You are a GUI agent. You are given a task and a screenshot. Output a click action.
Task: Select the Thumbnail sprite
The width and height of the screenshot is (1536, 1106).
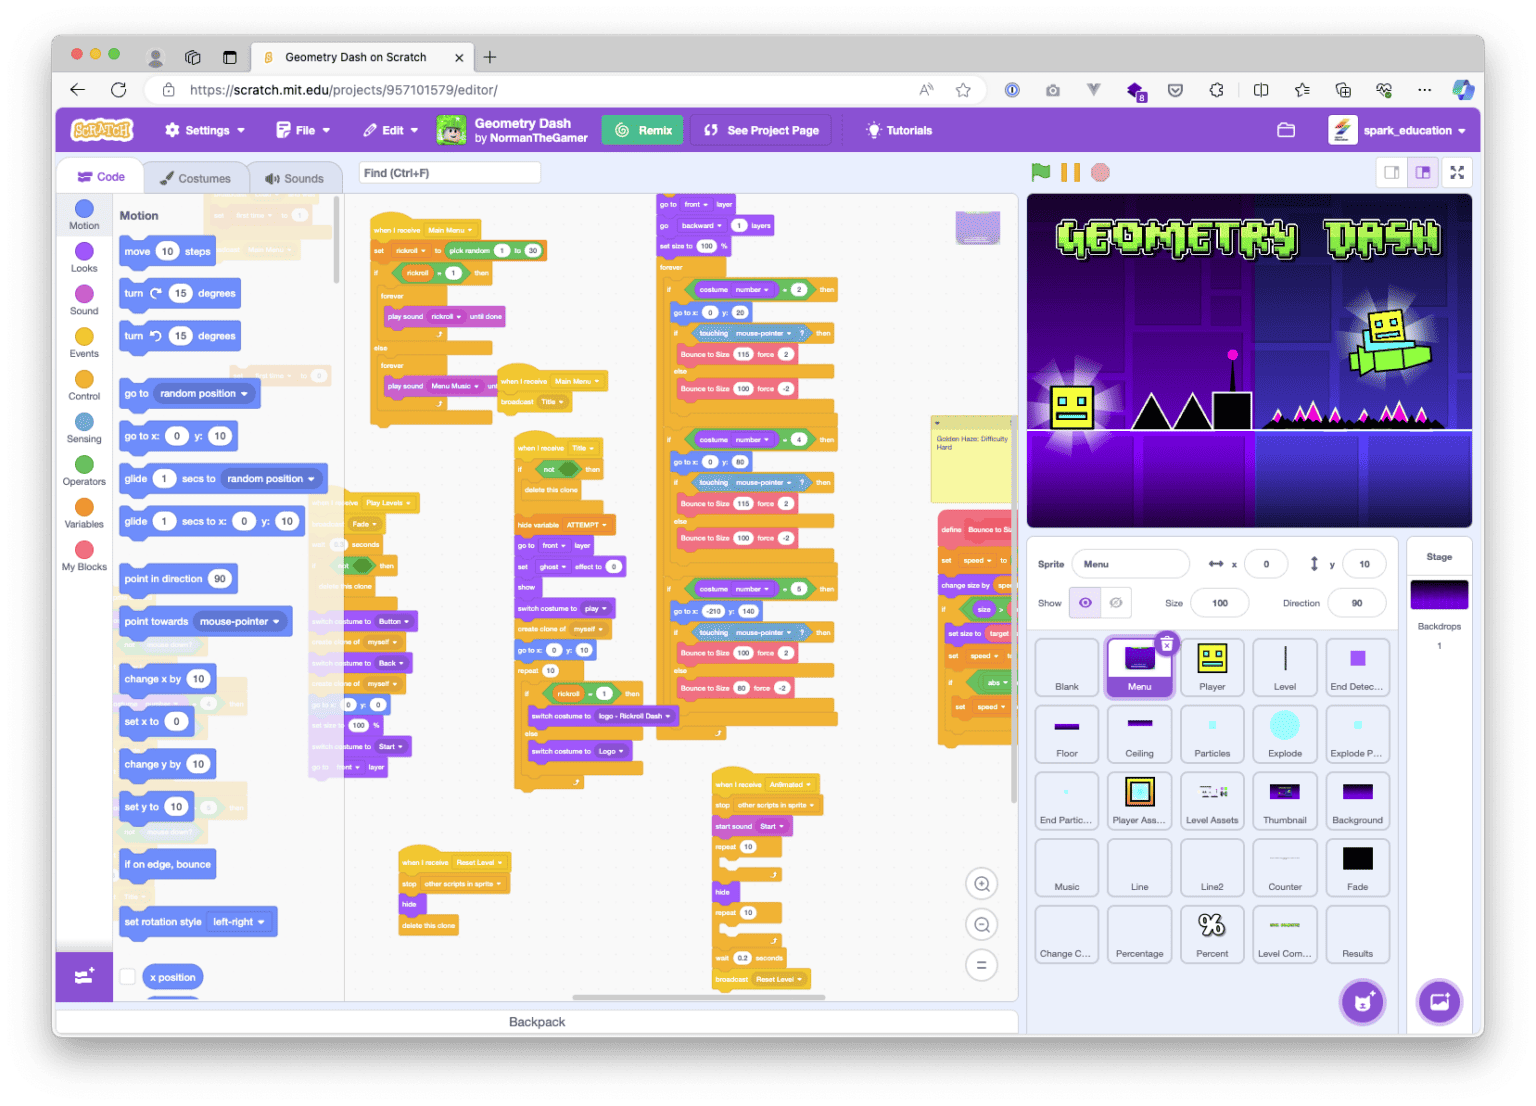click(1285, 801)
